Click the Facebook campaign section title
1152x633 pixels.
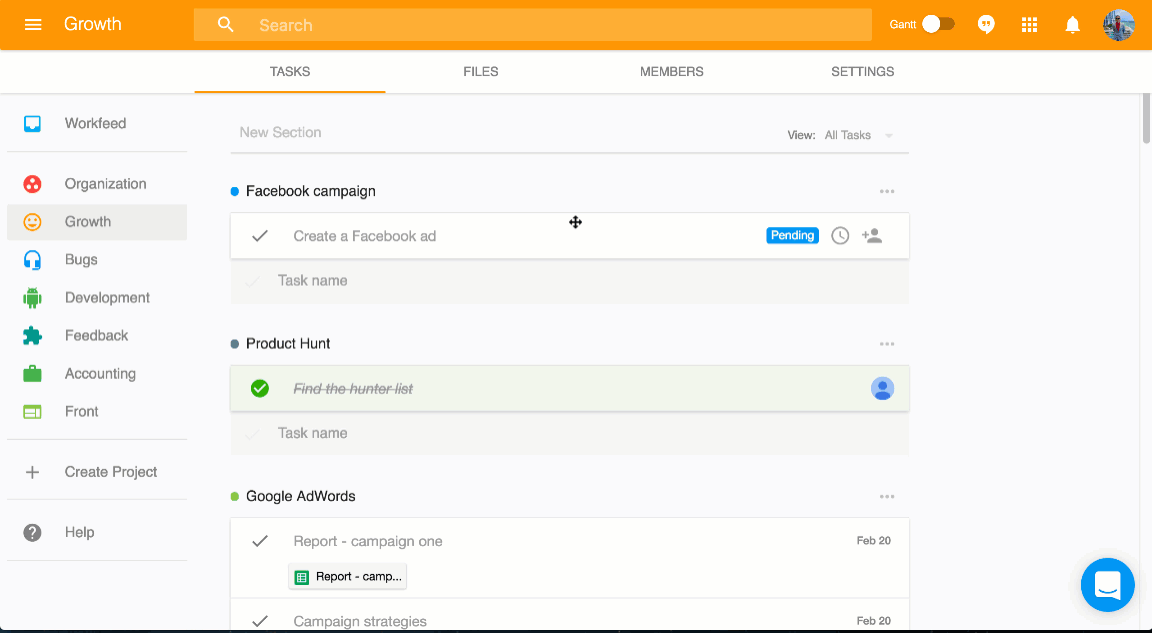311,191
